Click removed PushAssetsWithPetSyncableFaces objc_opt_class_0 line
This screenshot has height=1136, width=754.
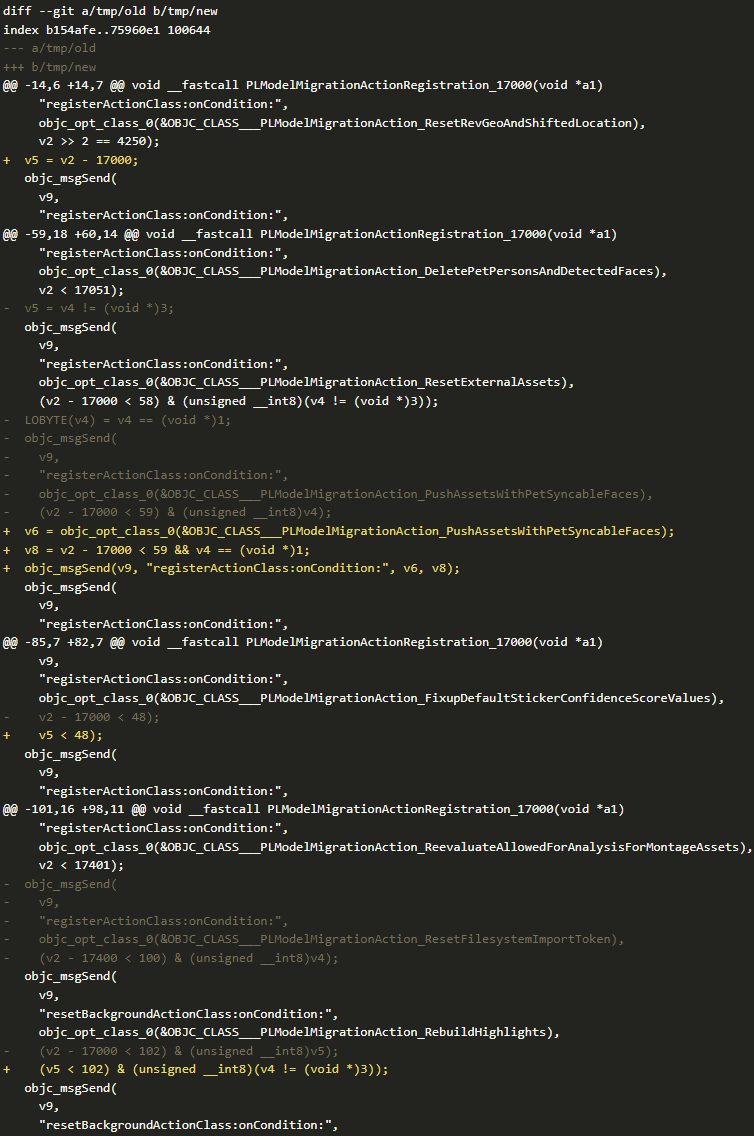click(x=328, y=494)
